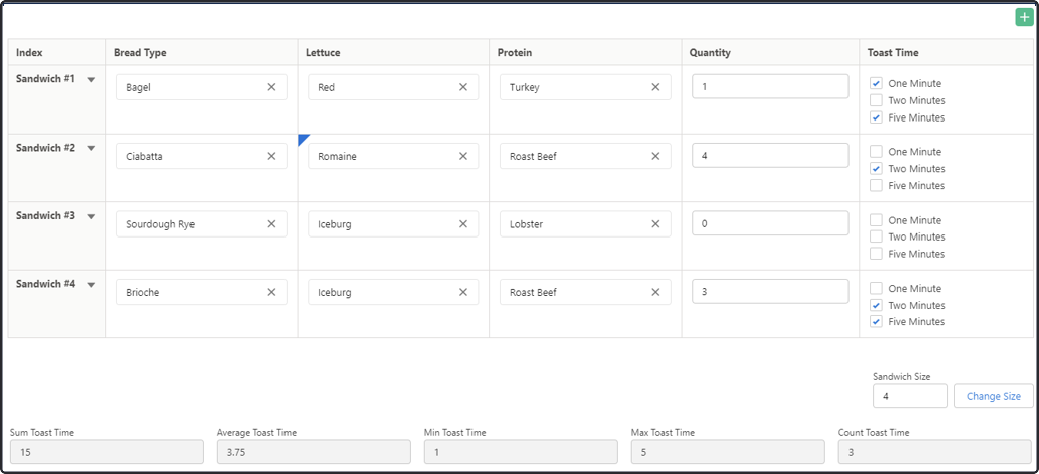This screenshot has width=1039, height=474.
Task: Check Two Minutes for Sandwich #1
Action: coord(876,101)
